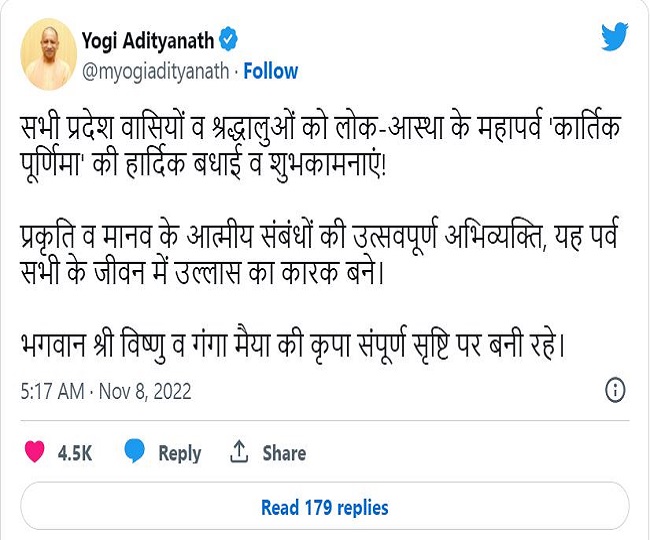Click the reply speech bubble icon
Image resolution: width=650 pixels, height=540 pixels.
click(135, 452)
